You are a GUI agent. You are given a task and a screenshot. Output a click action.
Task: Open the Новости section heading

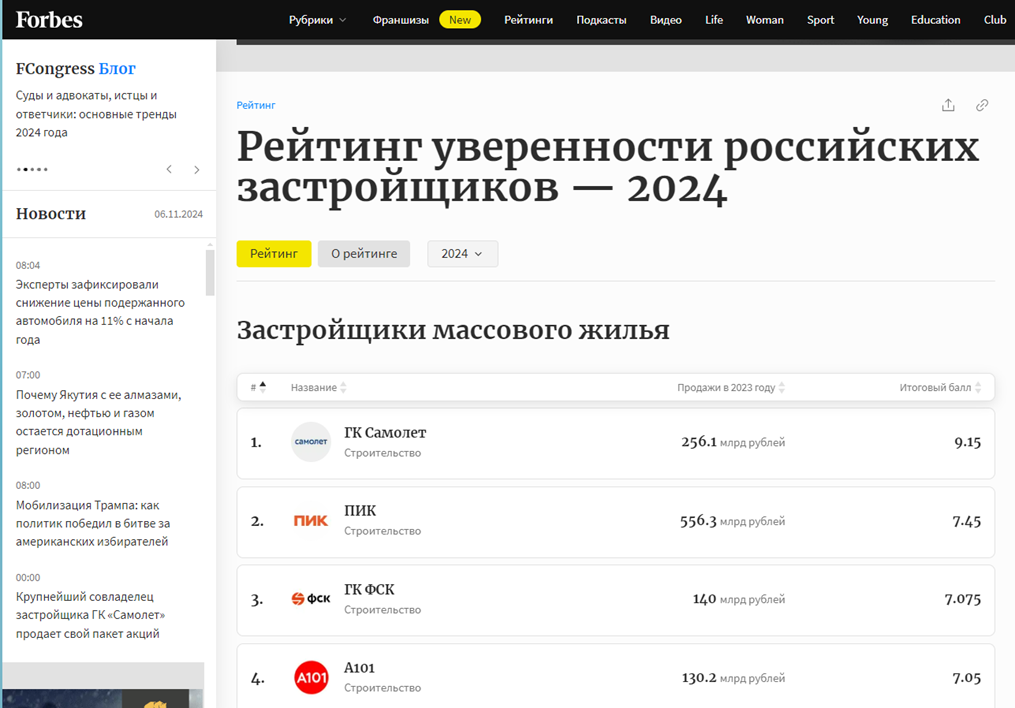click(50, 214)
